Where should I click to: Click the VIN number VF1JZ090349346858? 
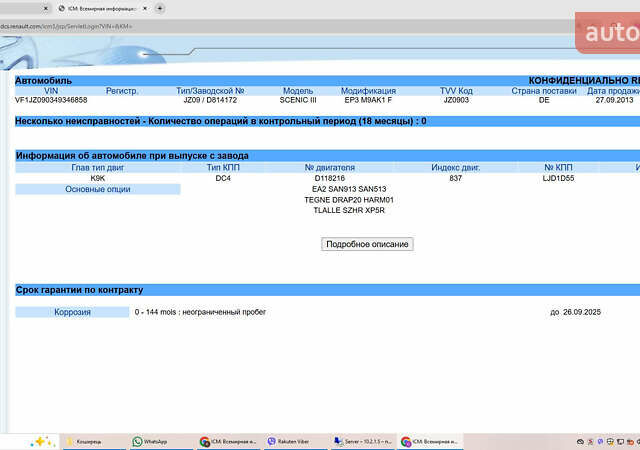coord(51,100)
